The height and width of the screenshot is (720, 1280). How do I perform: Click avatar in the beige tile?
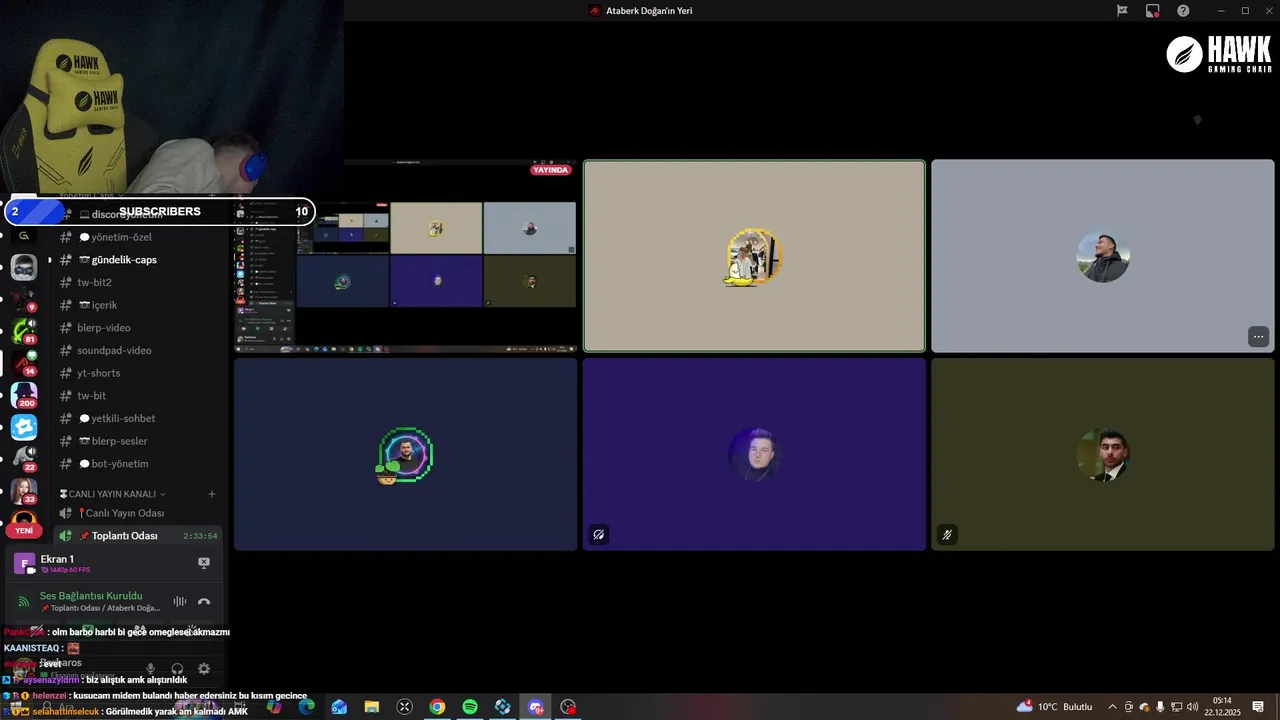[x=754, y=256]
